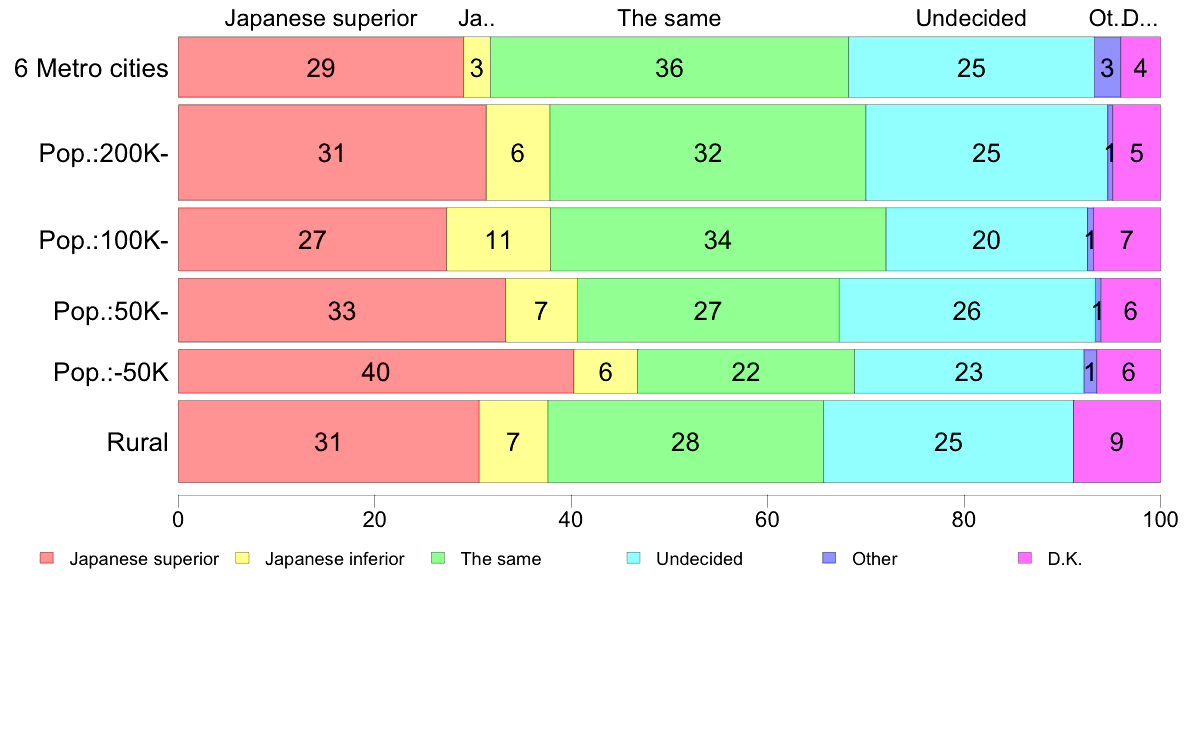Click the axis tick label 60

pyautogui.click(x=768, y=519)
